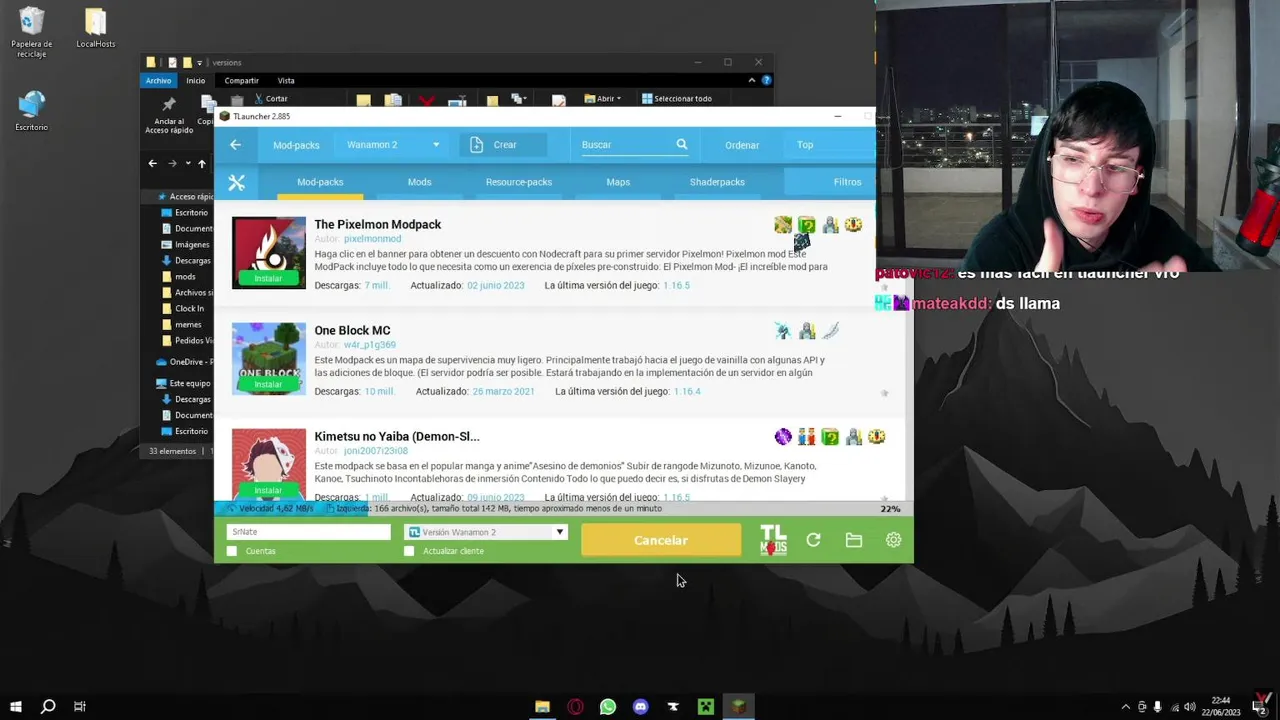Open the Archivo menu in Explorer
This screenshot has width=1280, height=720.
tap(158, 80)
